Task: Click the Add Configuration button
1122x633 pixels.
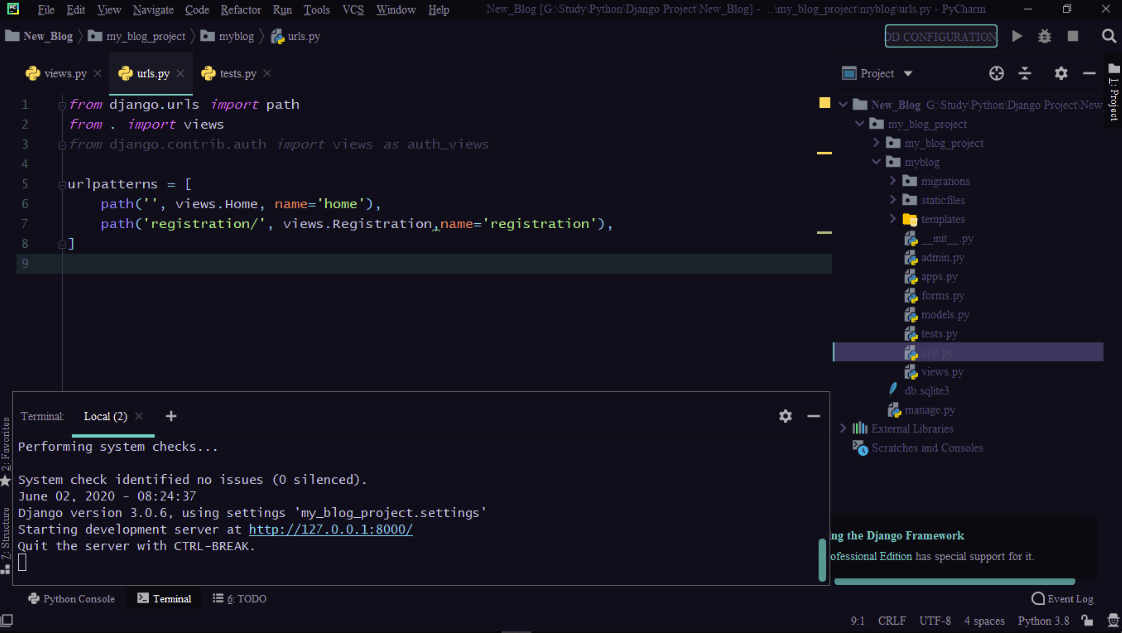Action: [941, 36]
